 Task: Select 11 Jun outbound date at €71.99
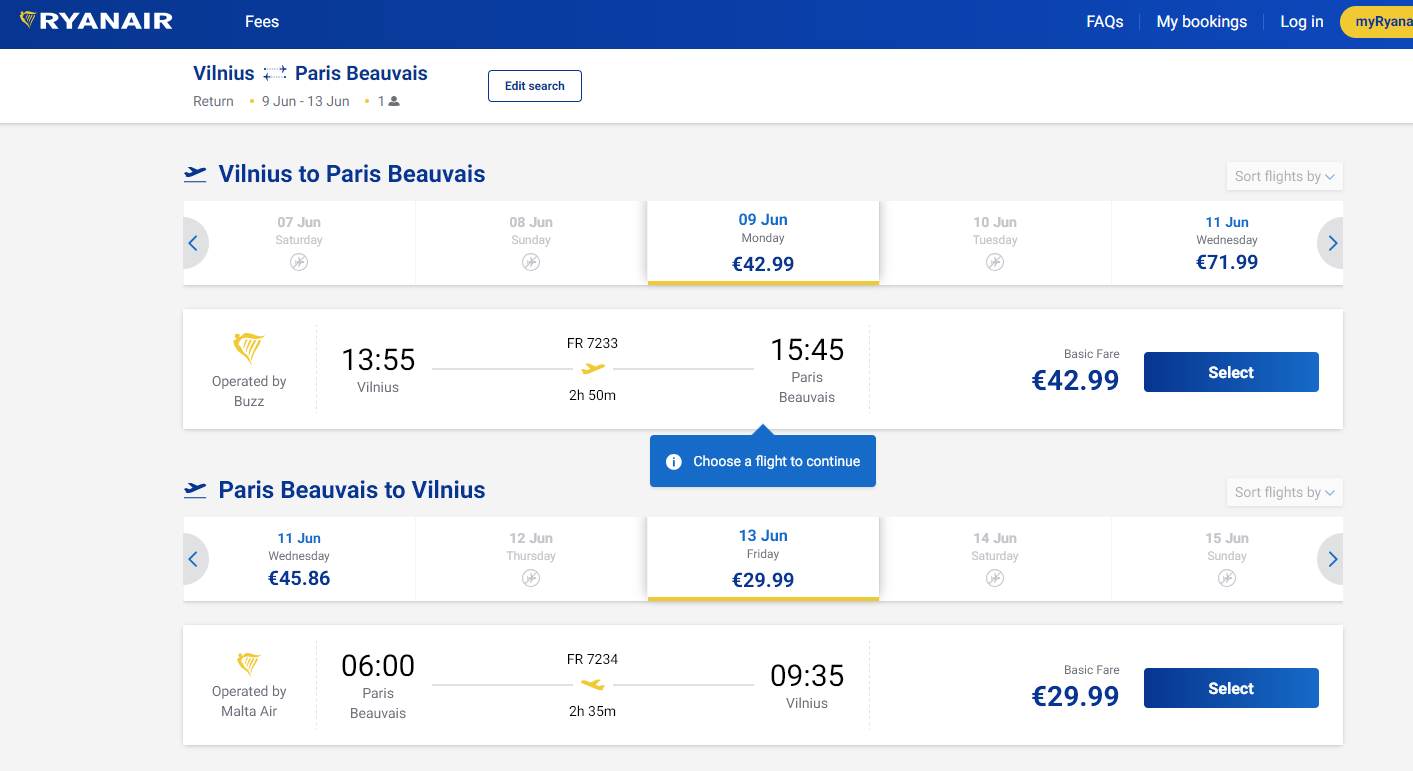click(x=1227, y=243)
